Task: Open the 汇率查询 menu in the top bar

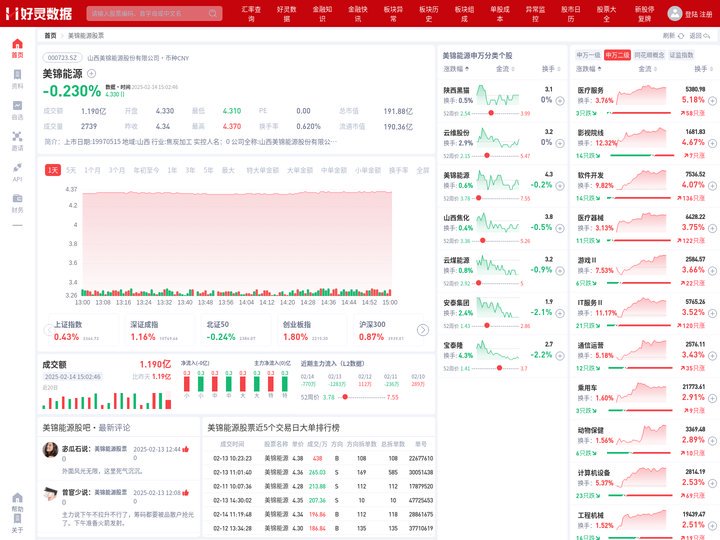Action: (x=251, y=14)
